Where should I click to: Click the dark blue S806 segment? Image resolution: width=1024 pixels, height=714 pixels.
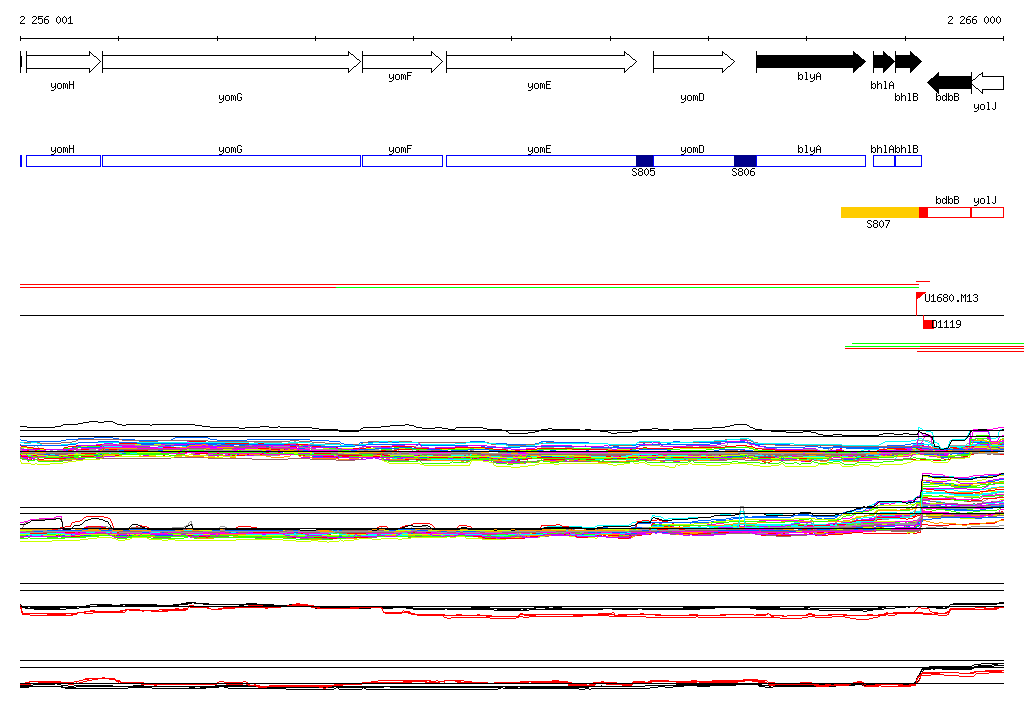745,161
